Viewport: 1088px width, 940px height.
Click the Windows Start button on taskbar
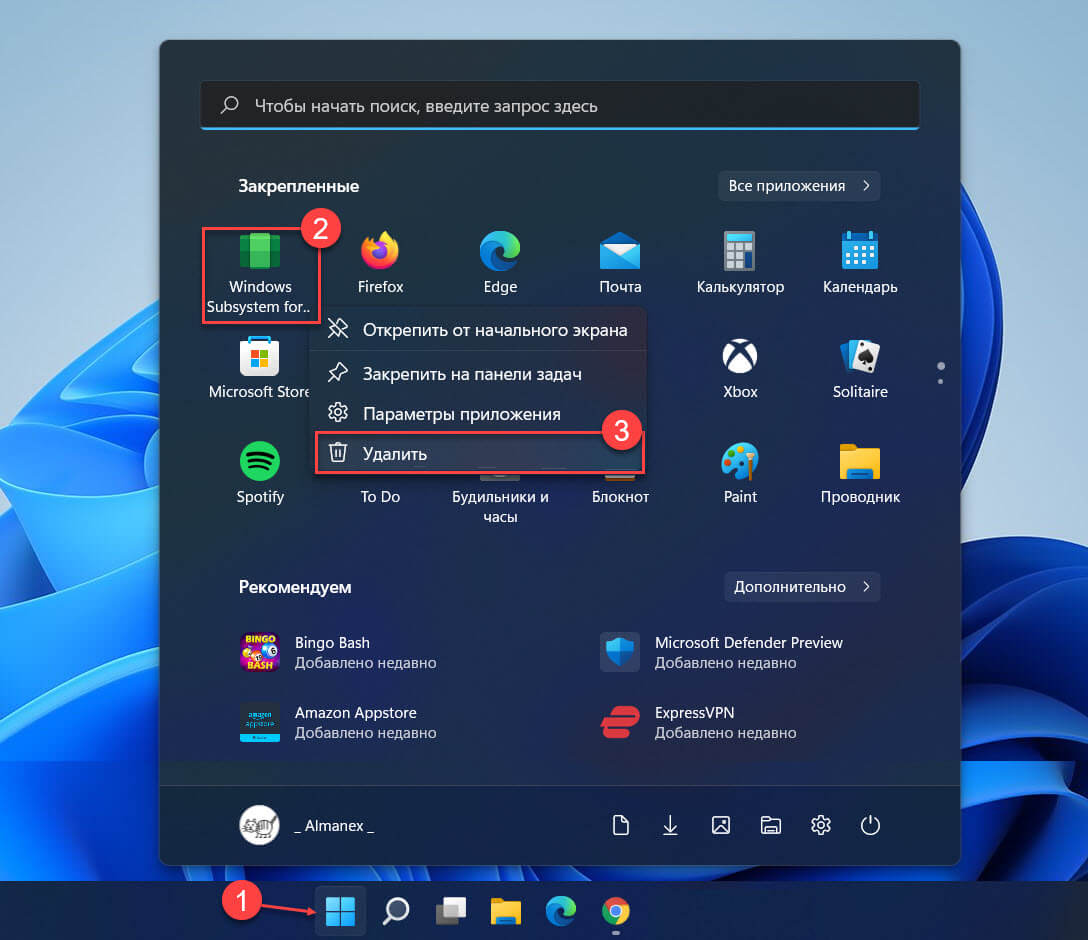tap(340, 911)
